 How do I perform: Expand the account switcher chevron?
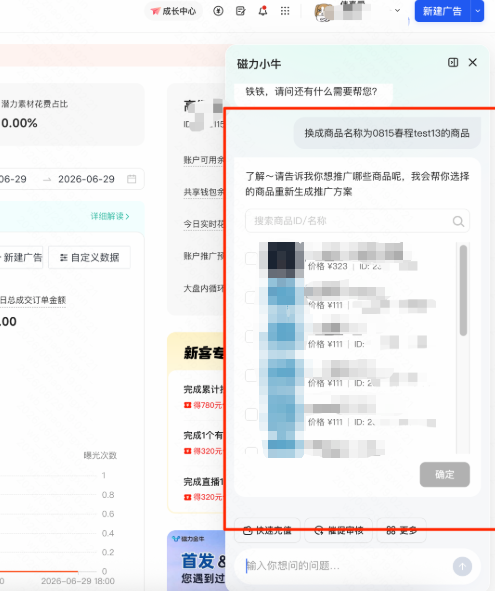point(397,11)
